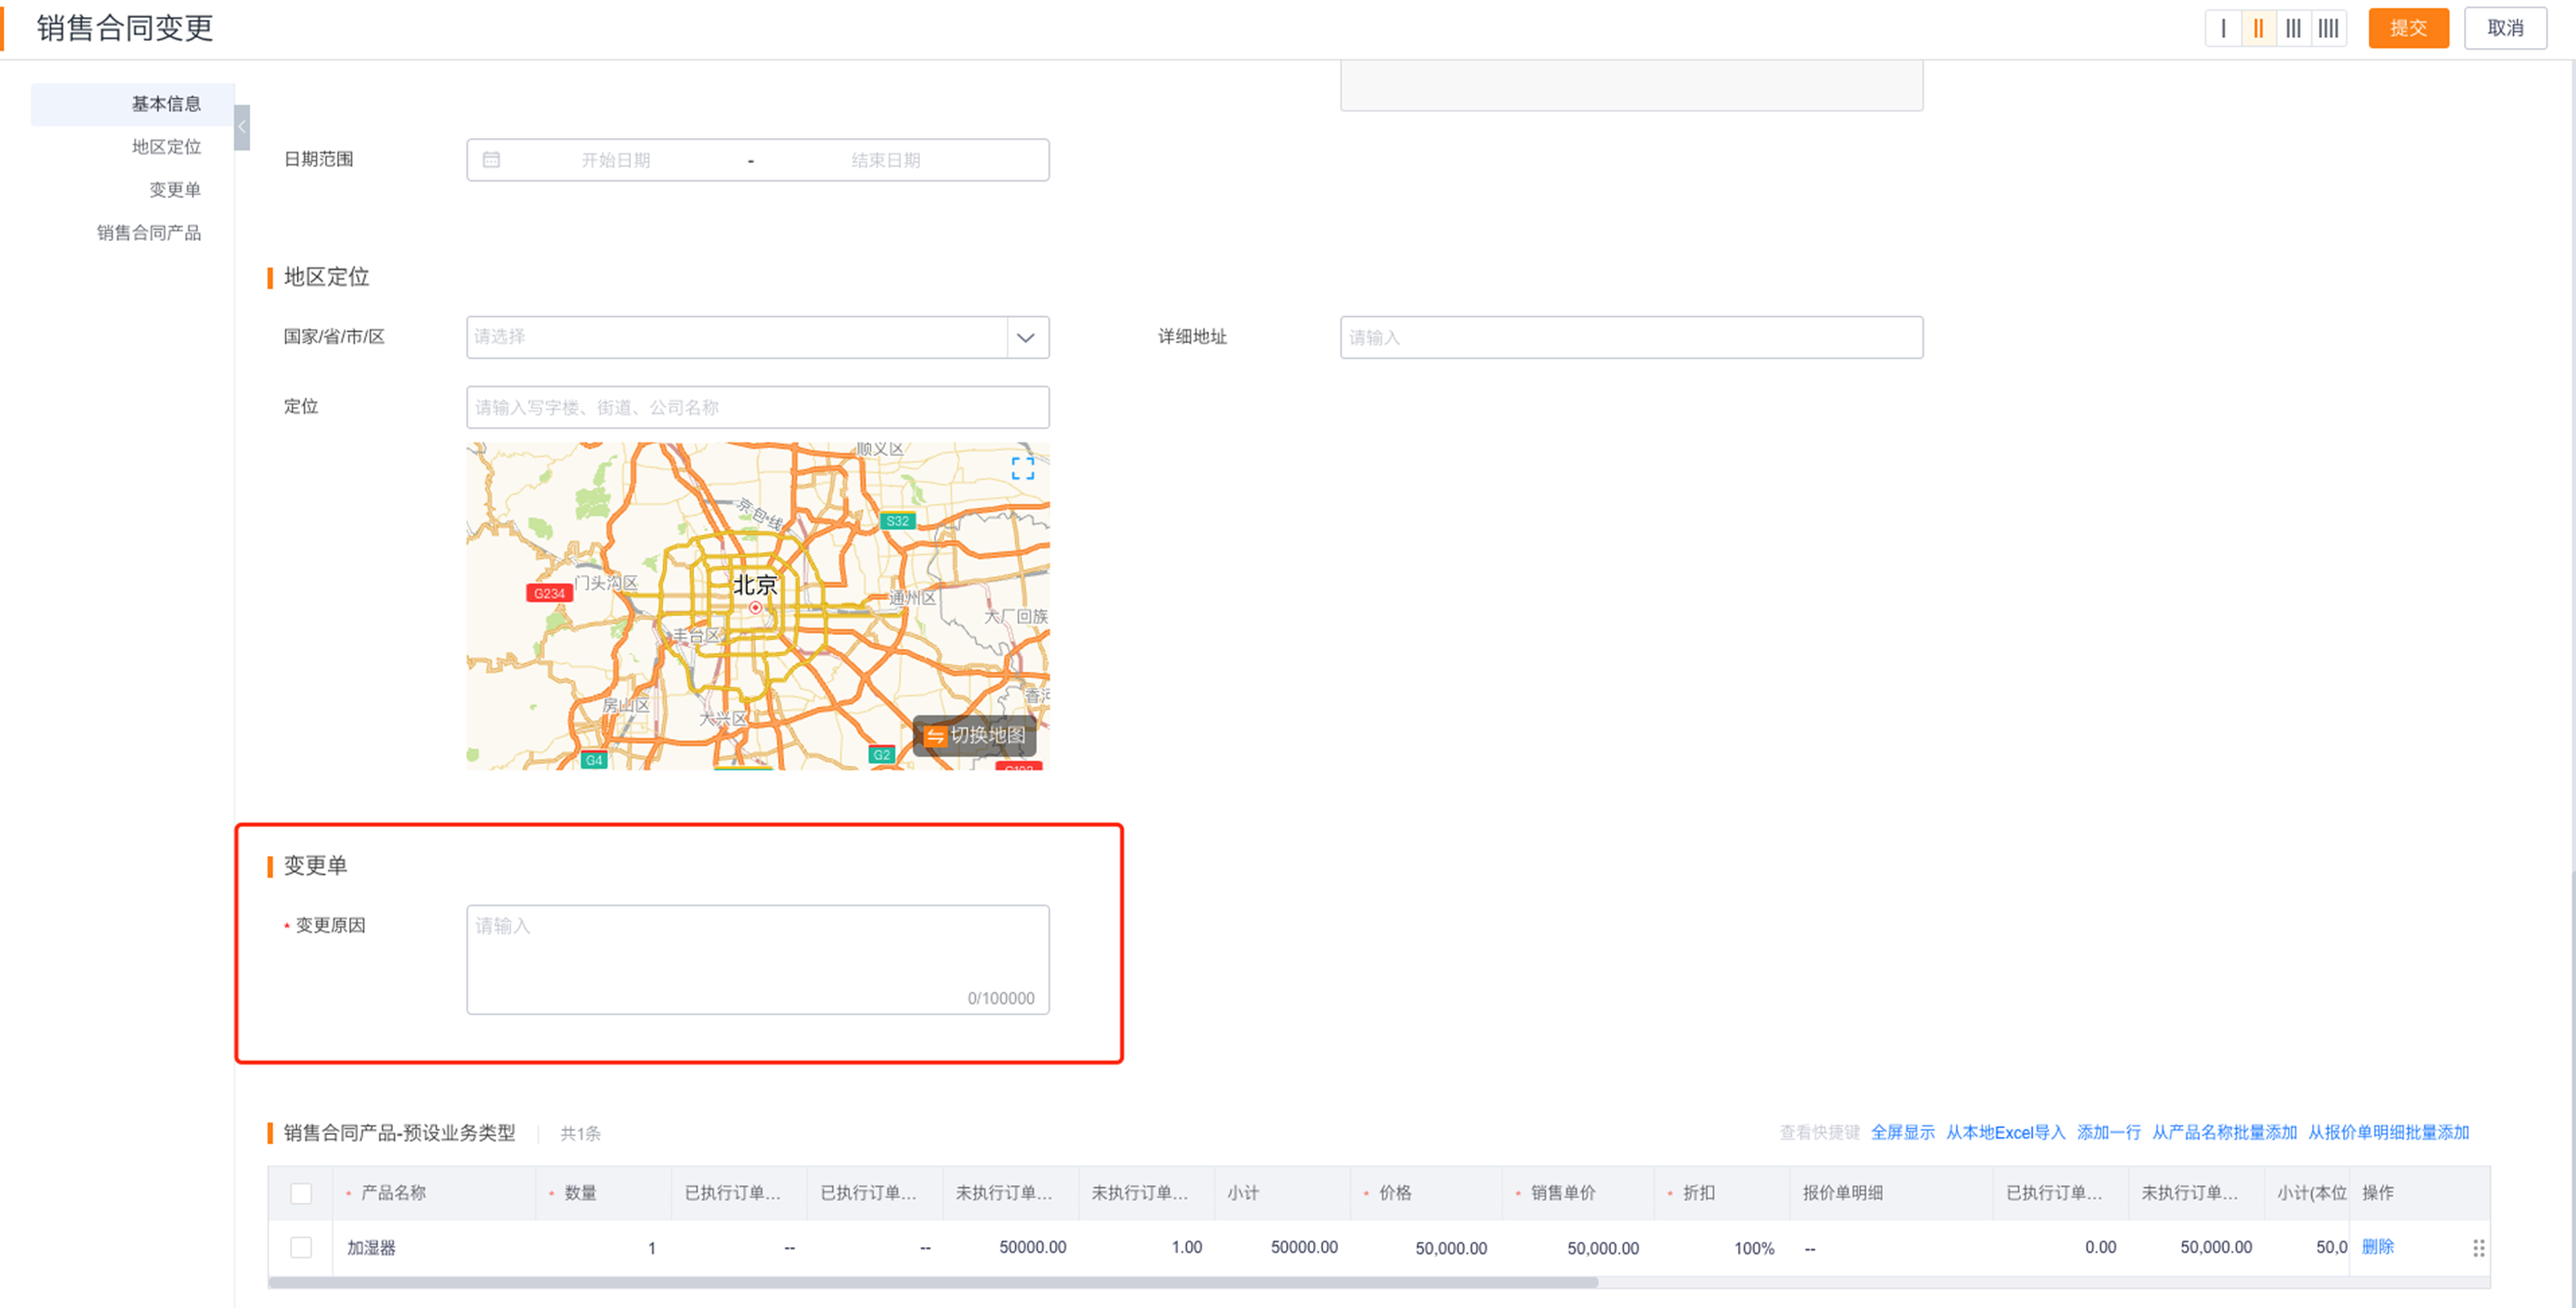Viewport: 2576px width, 1308px height.
Task: Toggle the select-all checkbox in product table header
Action: 301,1192
